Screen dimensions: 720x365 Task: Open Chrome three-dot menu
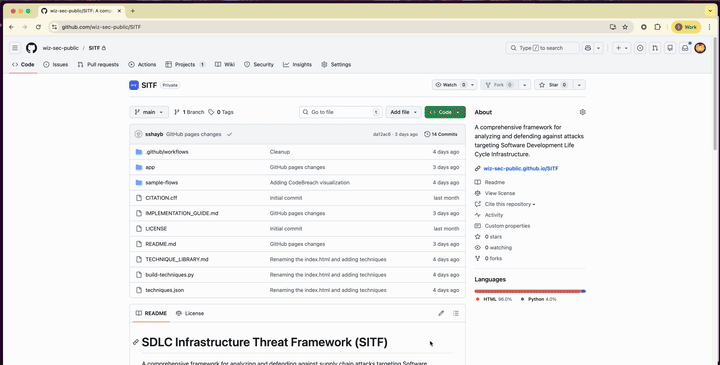pos(709,27)
